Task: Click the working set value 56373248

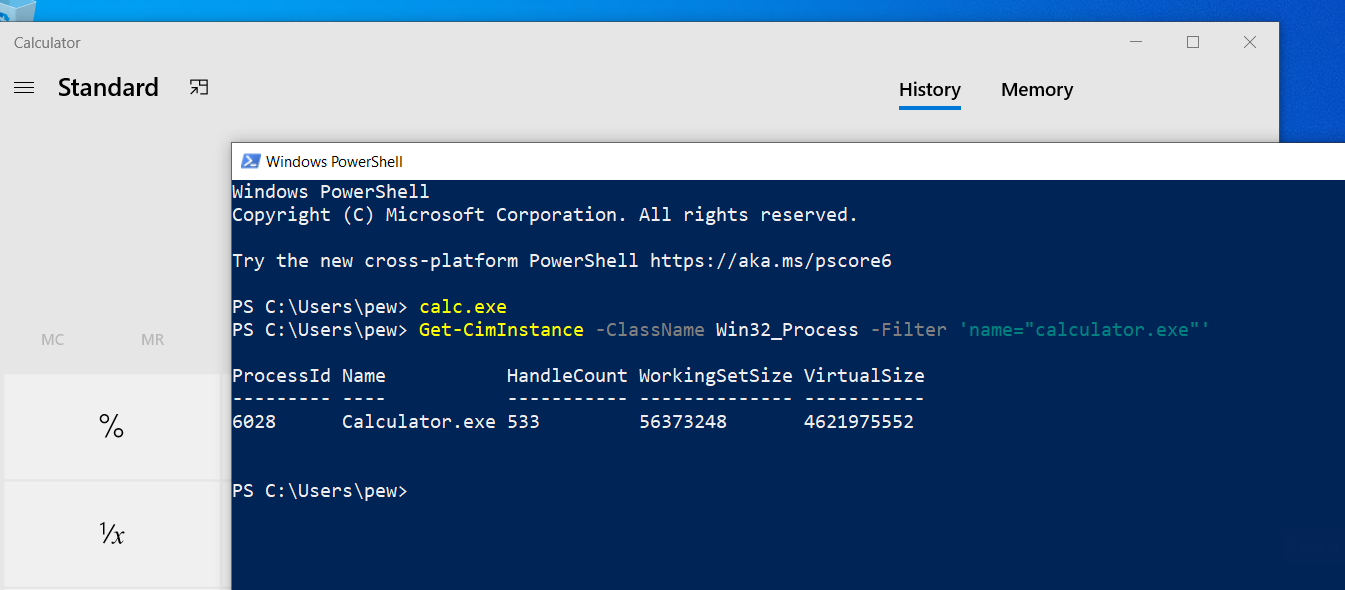Action: click(683, 422)
